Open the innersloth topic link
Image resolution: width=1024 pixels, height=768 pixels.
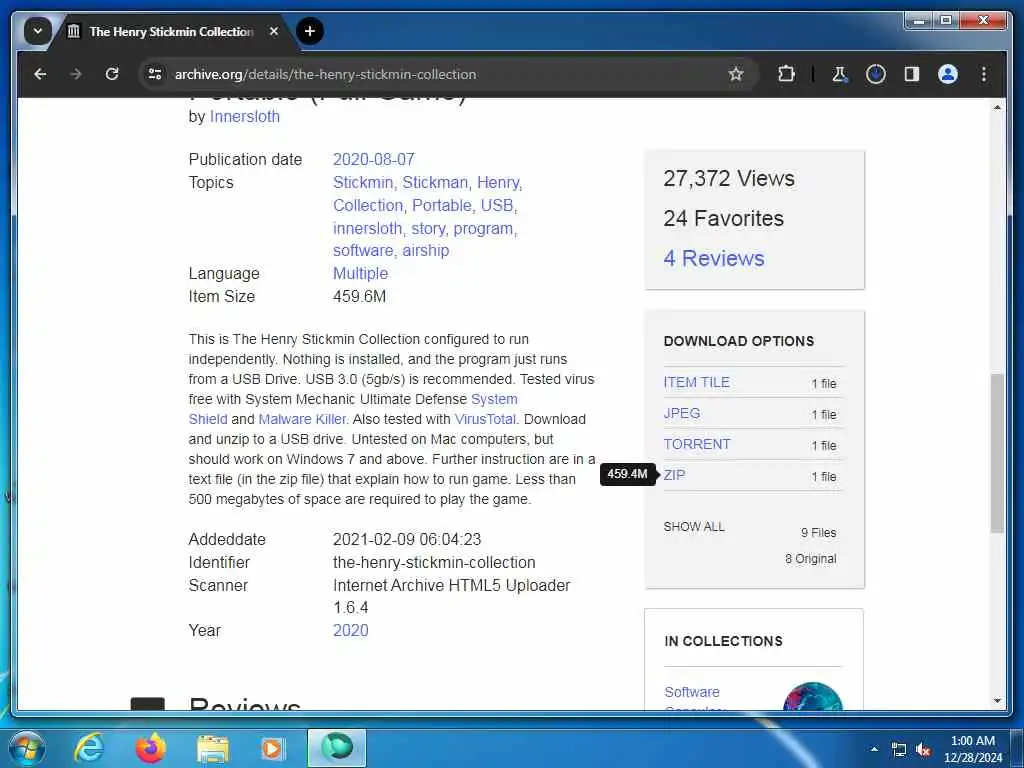click(x=368, y=229)
